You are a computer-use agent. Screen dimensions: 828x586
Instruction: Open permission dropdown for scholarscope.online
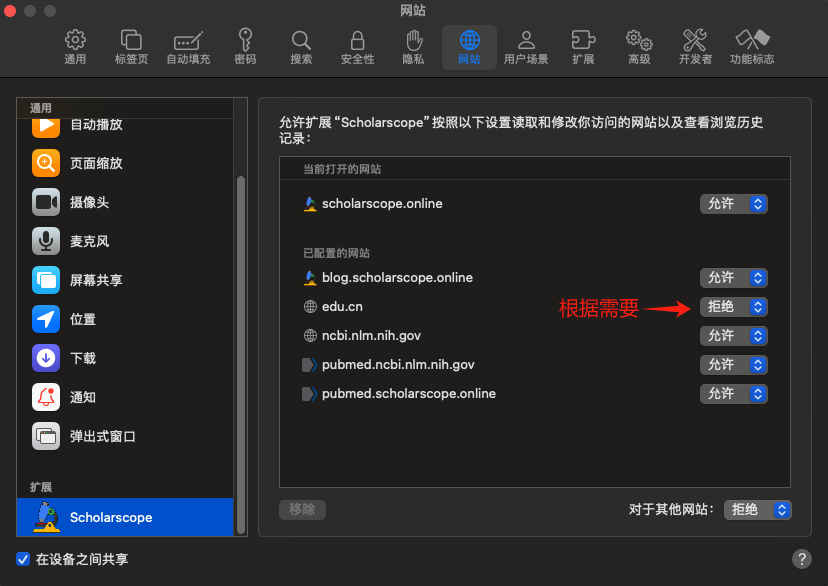pyautogui.click(x=733, y=204)
